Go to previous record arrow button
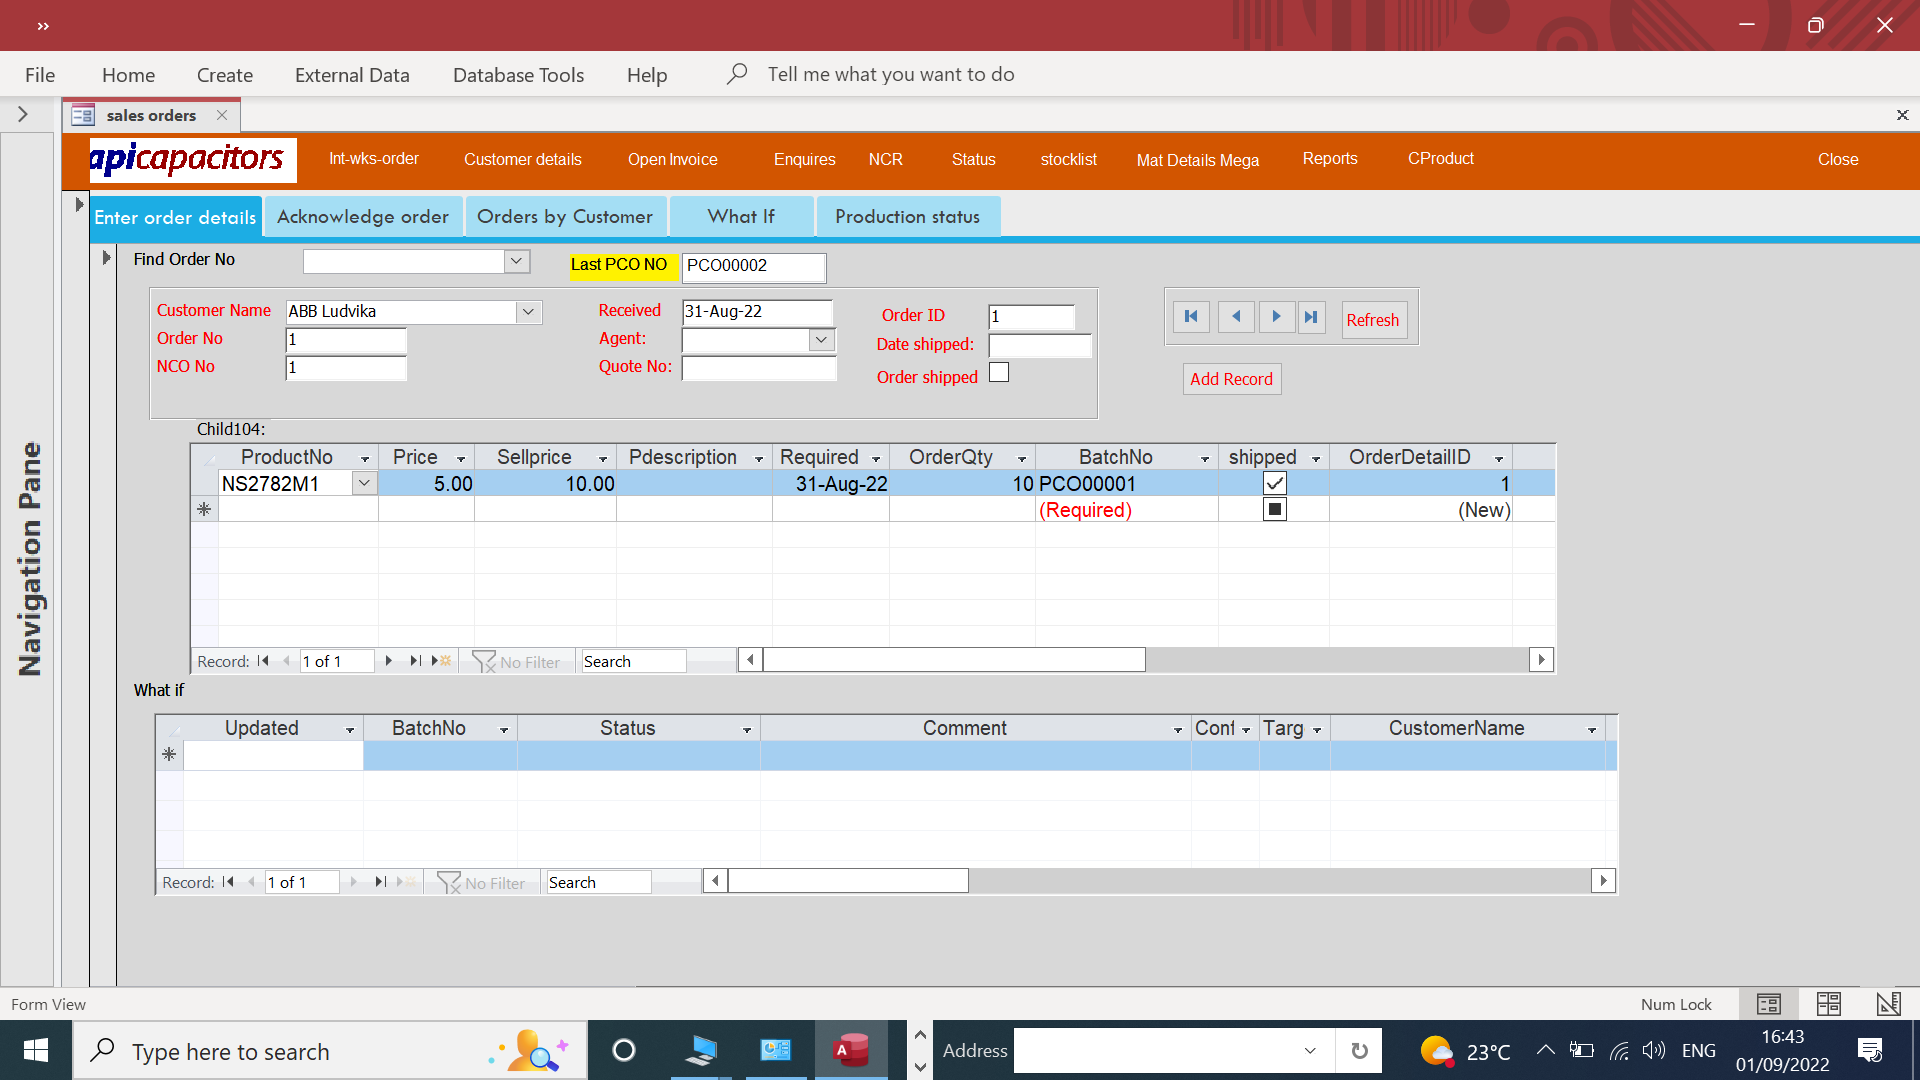 1236,317
